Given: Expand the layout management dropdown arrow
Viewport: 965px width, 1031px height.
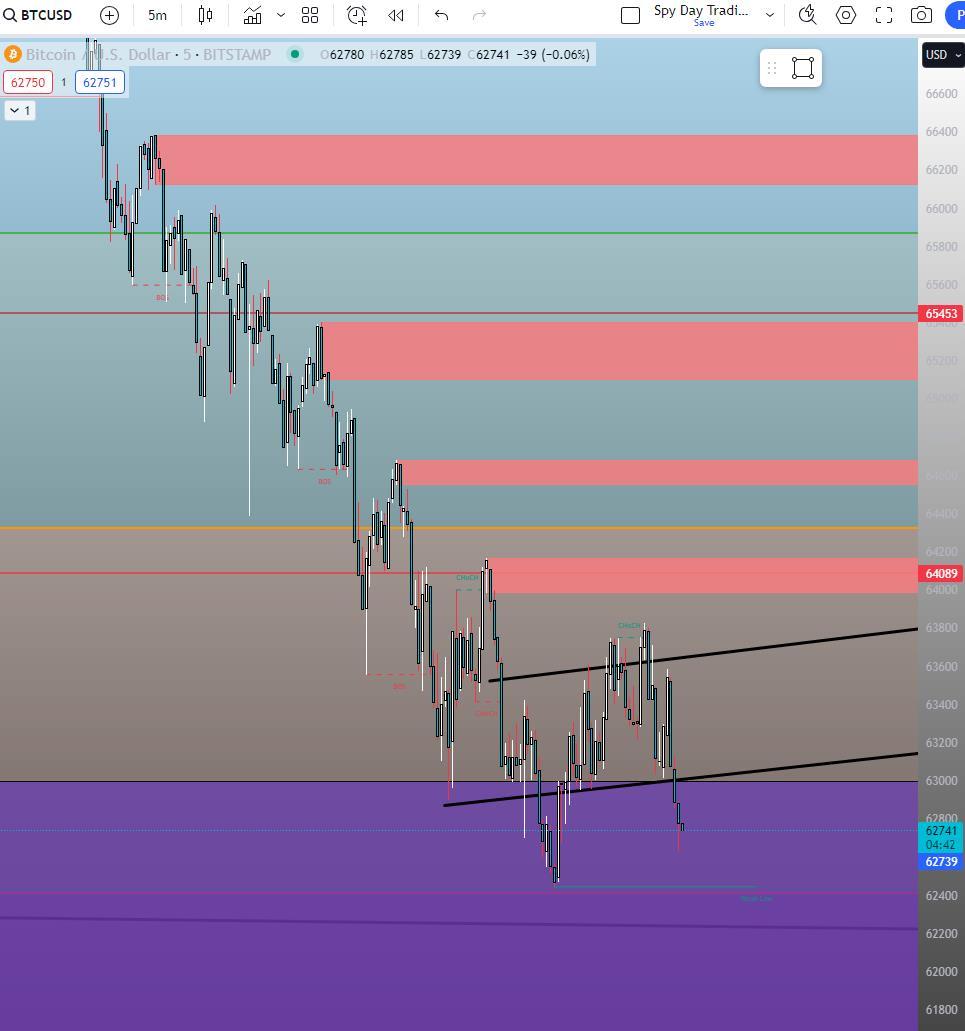Looking at the screenshot, I should pyautogui.click(x=770, y=15).
